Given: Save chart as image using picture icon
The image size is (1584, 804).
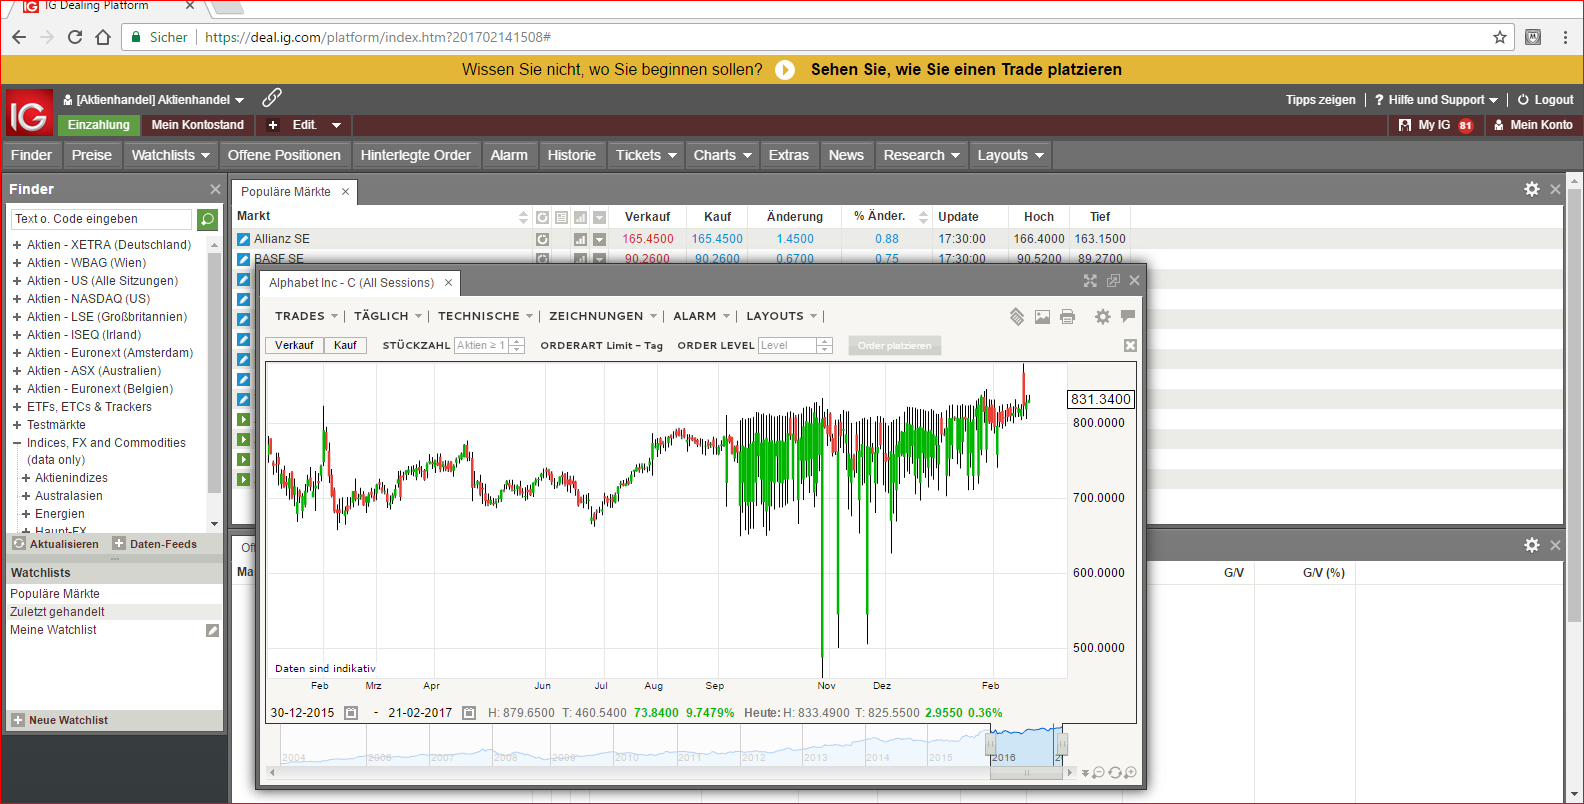Looking at the screenshot, I should point(1042,317).
